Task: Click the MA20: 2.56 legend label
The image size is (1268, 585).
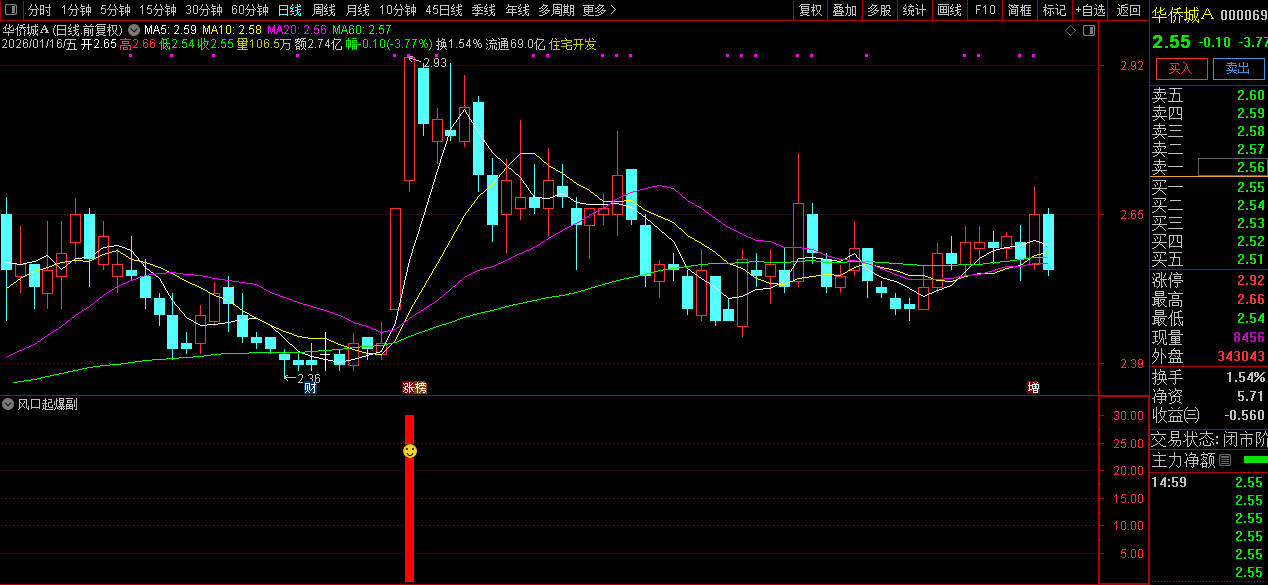Action: [297, 30]
